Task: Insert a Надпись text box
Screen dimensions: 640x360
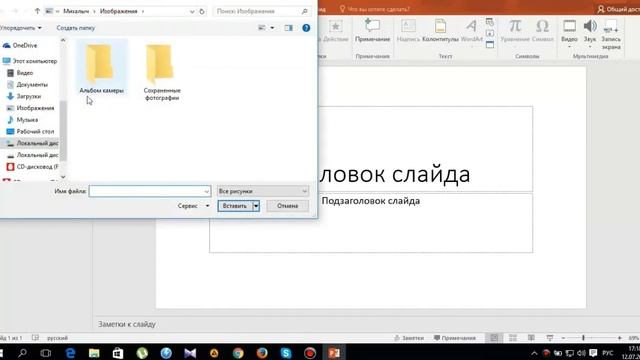Action: 408,31
